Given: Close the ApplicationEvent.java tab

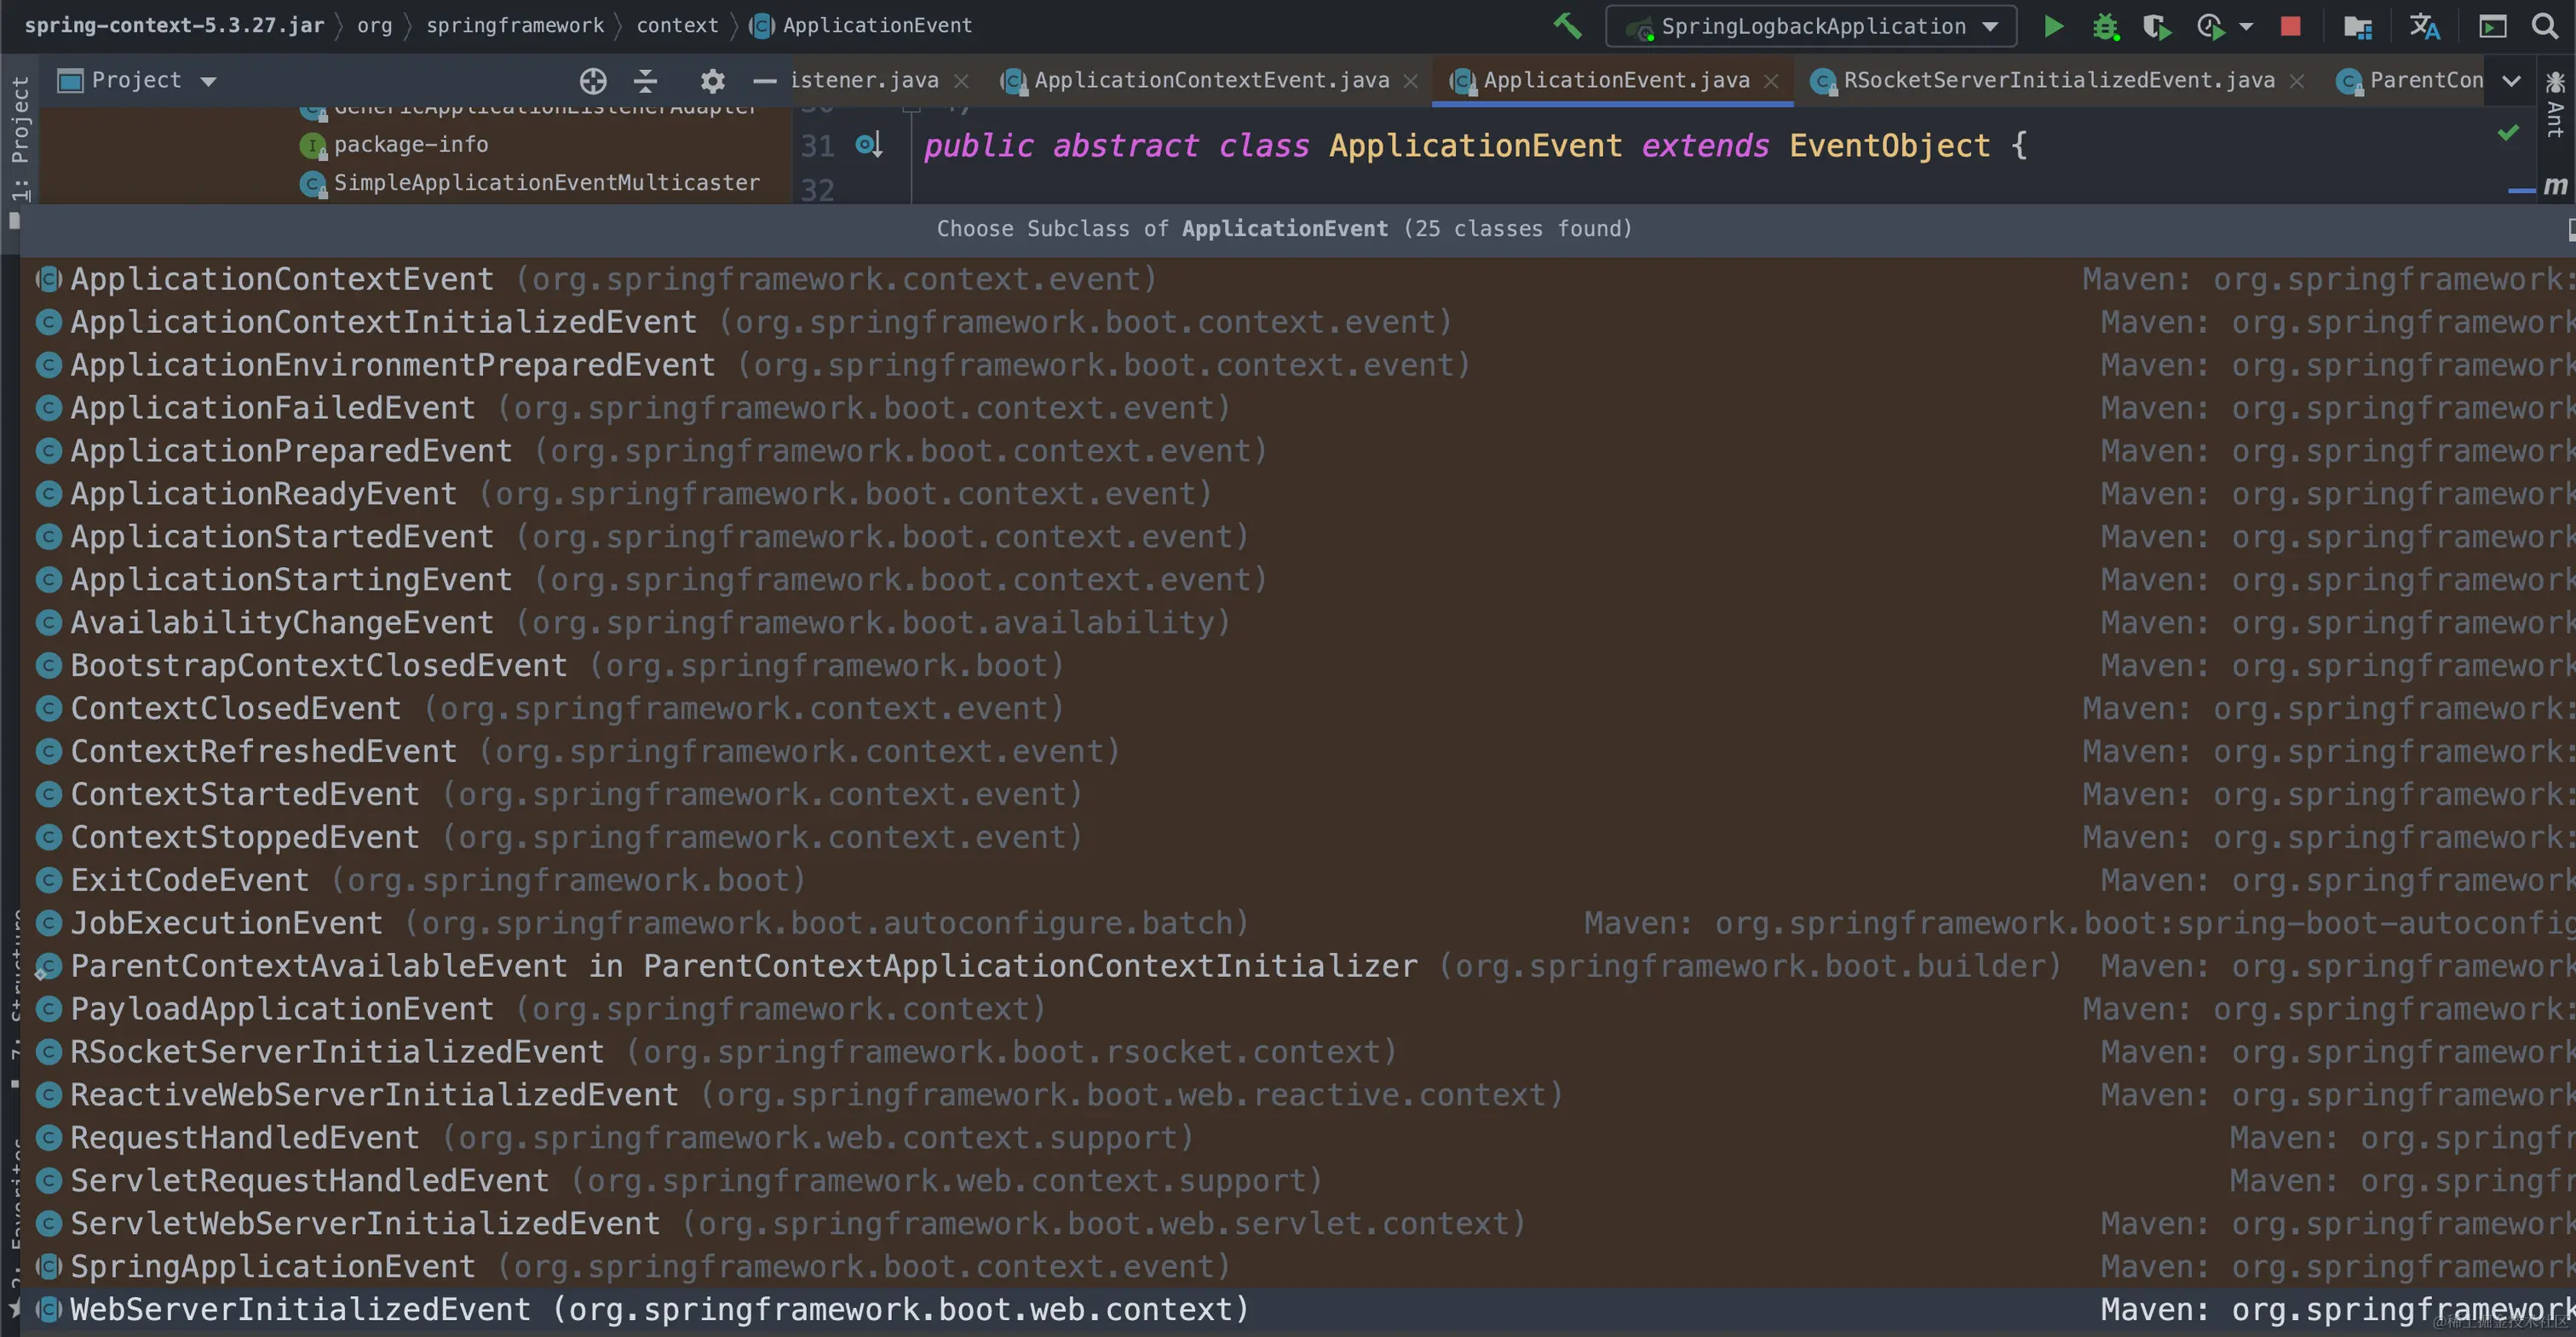Looking at the screenshot, I should coord(1771,81).
